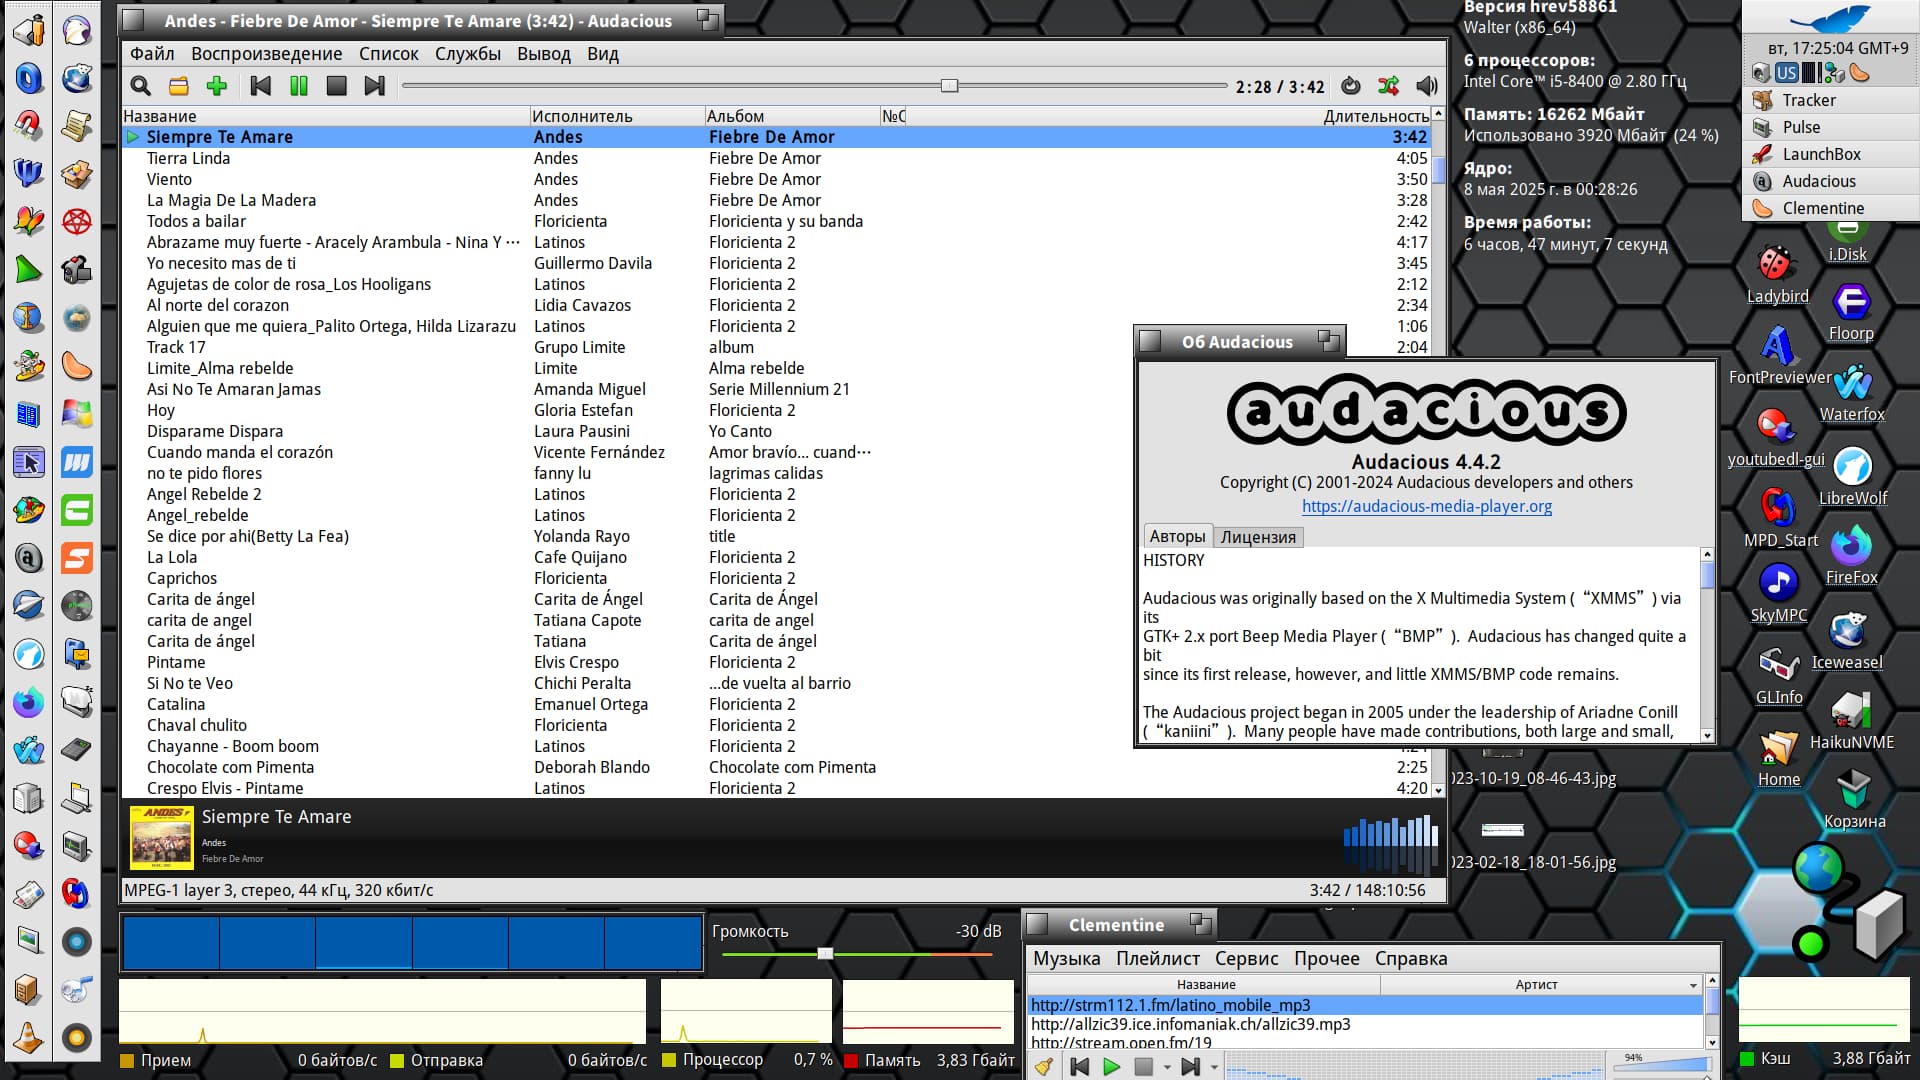Open Clementine's Сервис menu
Image resolution: width=1920 pixels, height=1080 pixels.
tap(1246, 958)
